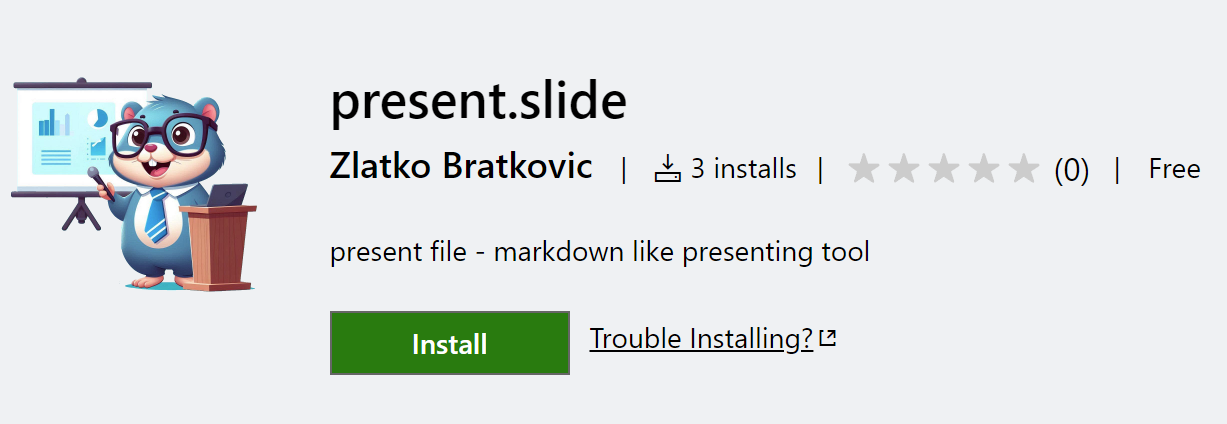
Task: Click the external link icon after Trouble Installing
Action: click(x=827, y=339)
